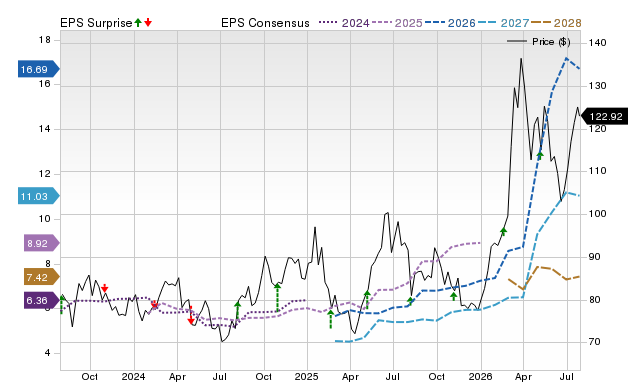Click the red down surprise arrow after Oct 2023
640x382 pixels.
coord(104,288)
